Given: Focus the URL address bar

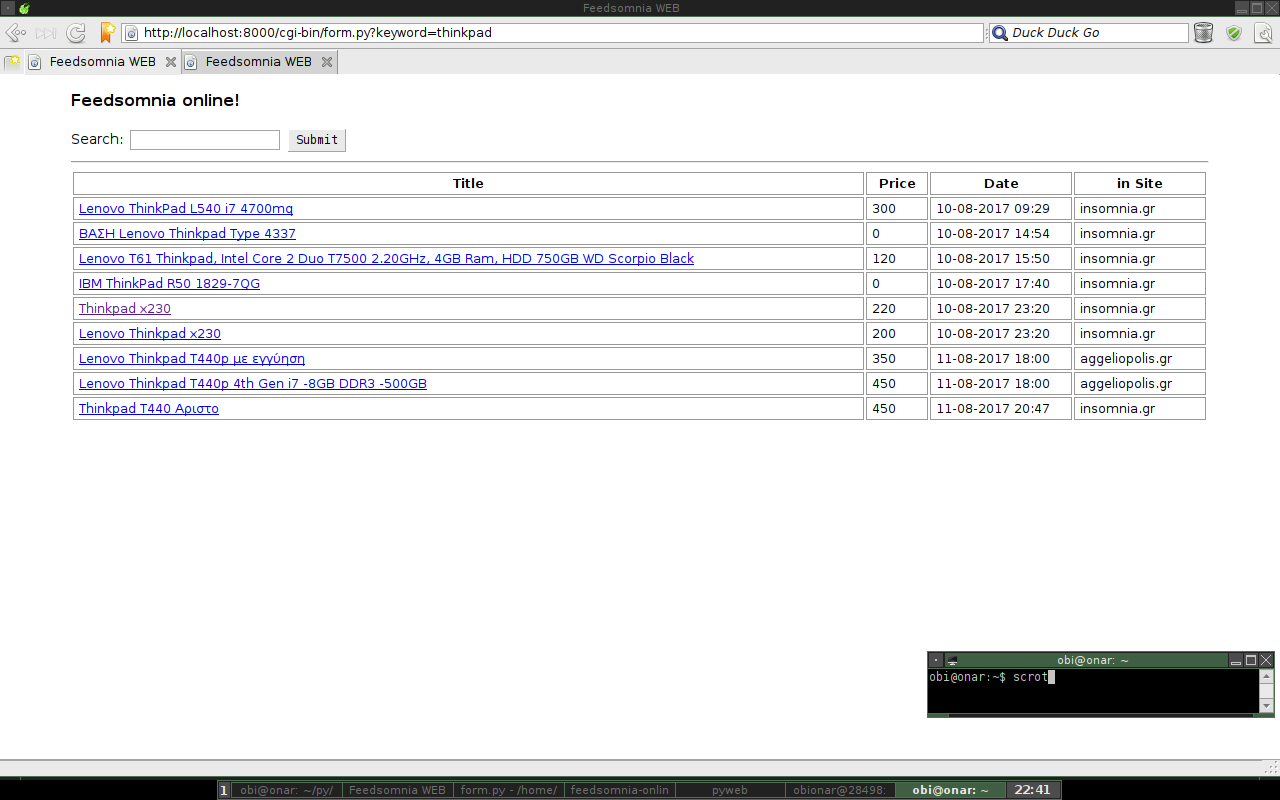Looking at the screenshot, I should pos(552,33).
